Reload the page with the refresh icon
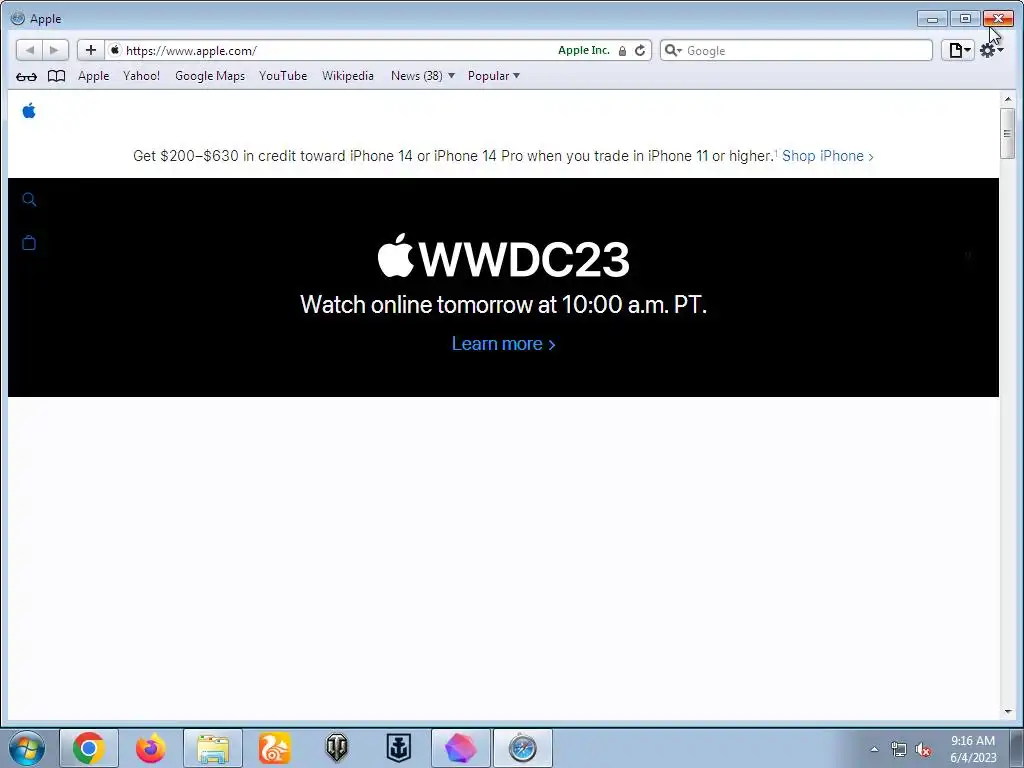Viewport: 1024px width, 768px height. [640, 50]
